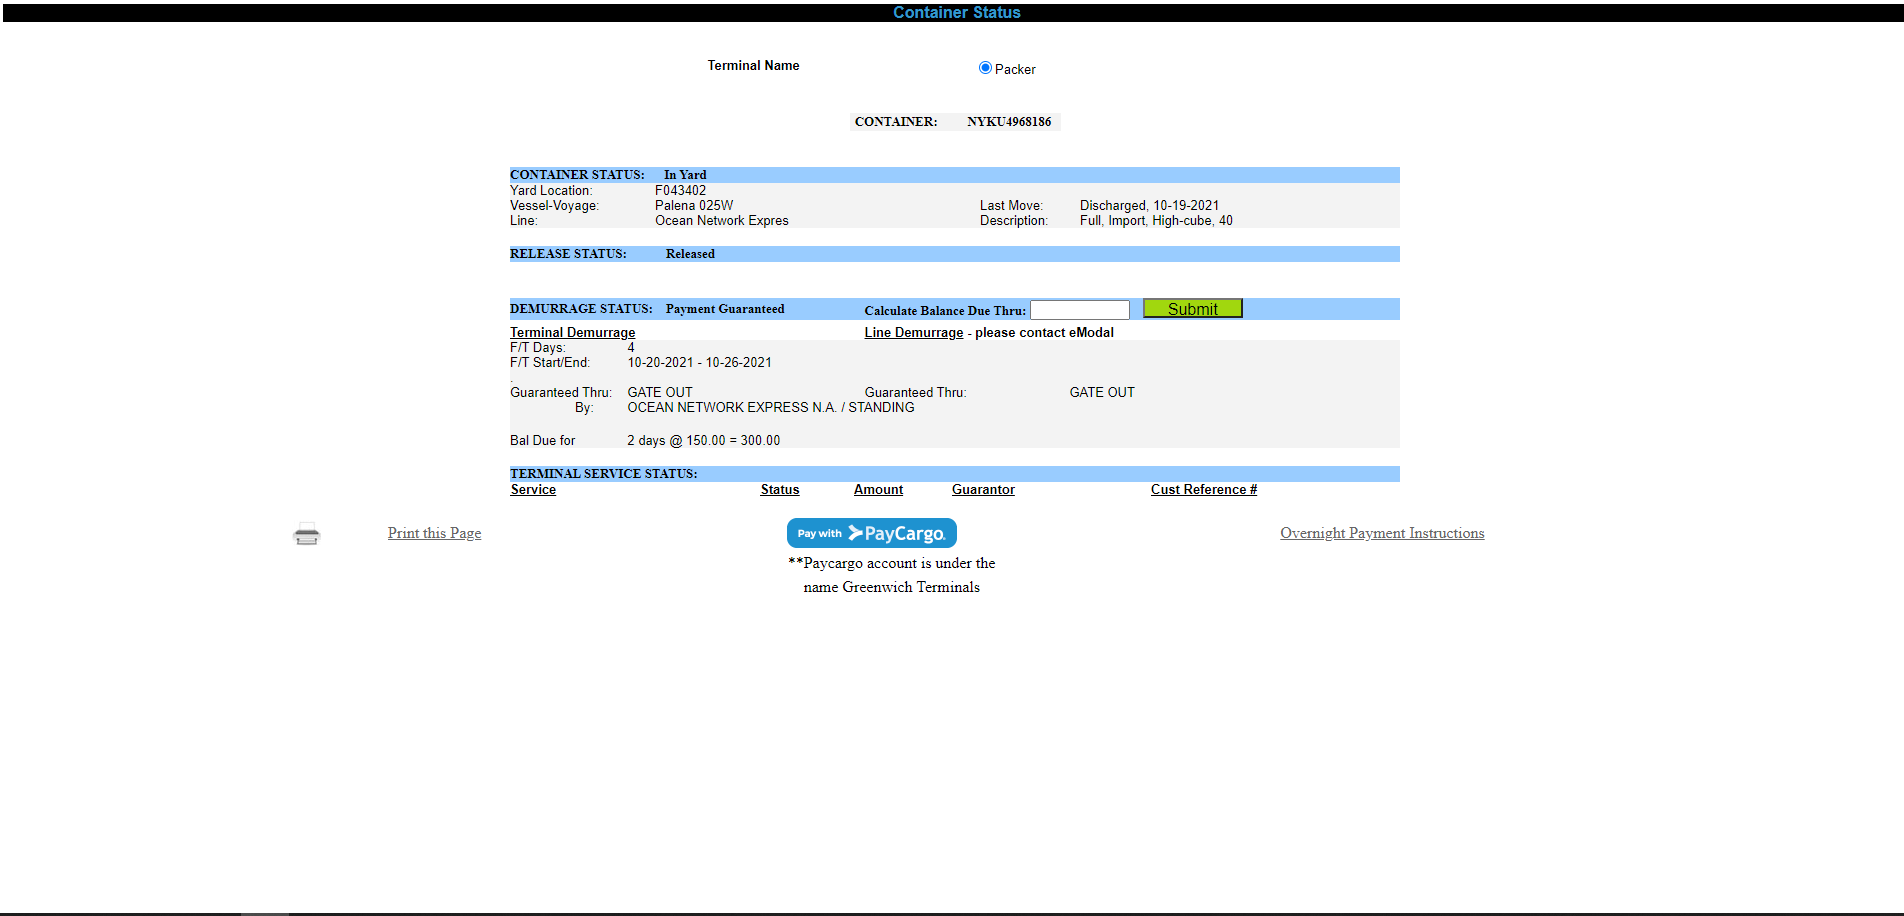Click the Cust Reference # column header

(x=1204, y=490)
